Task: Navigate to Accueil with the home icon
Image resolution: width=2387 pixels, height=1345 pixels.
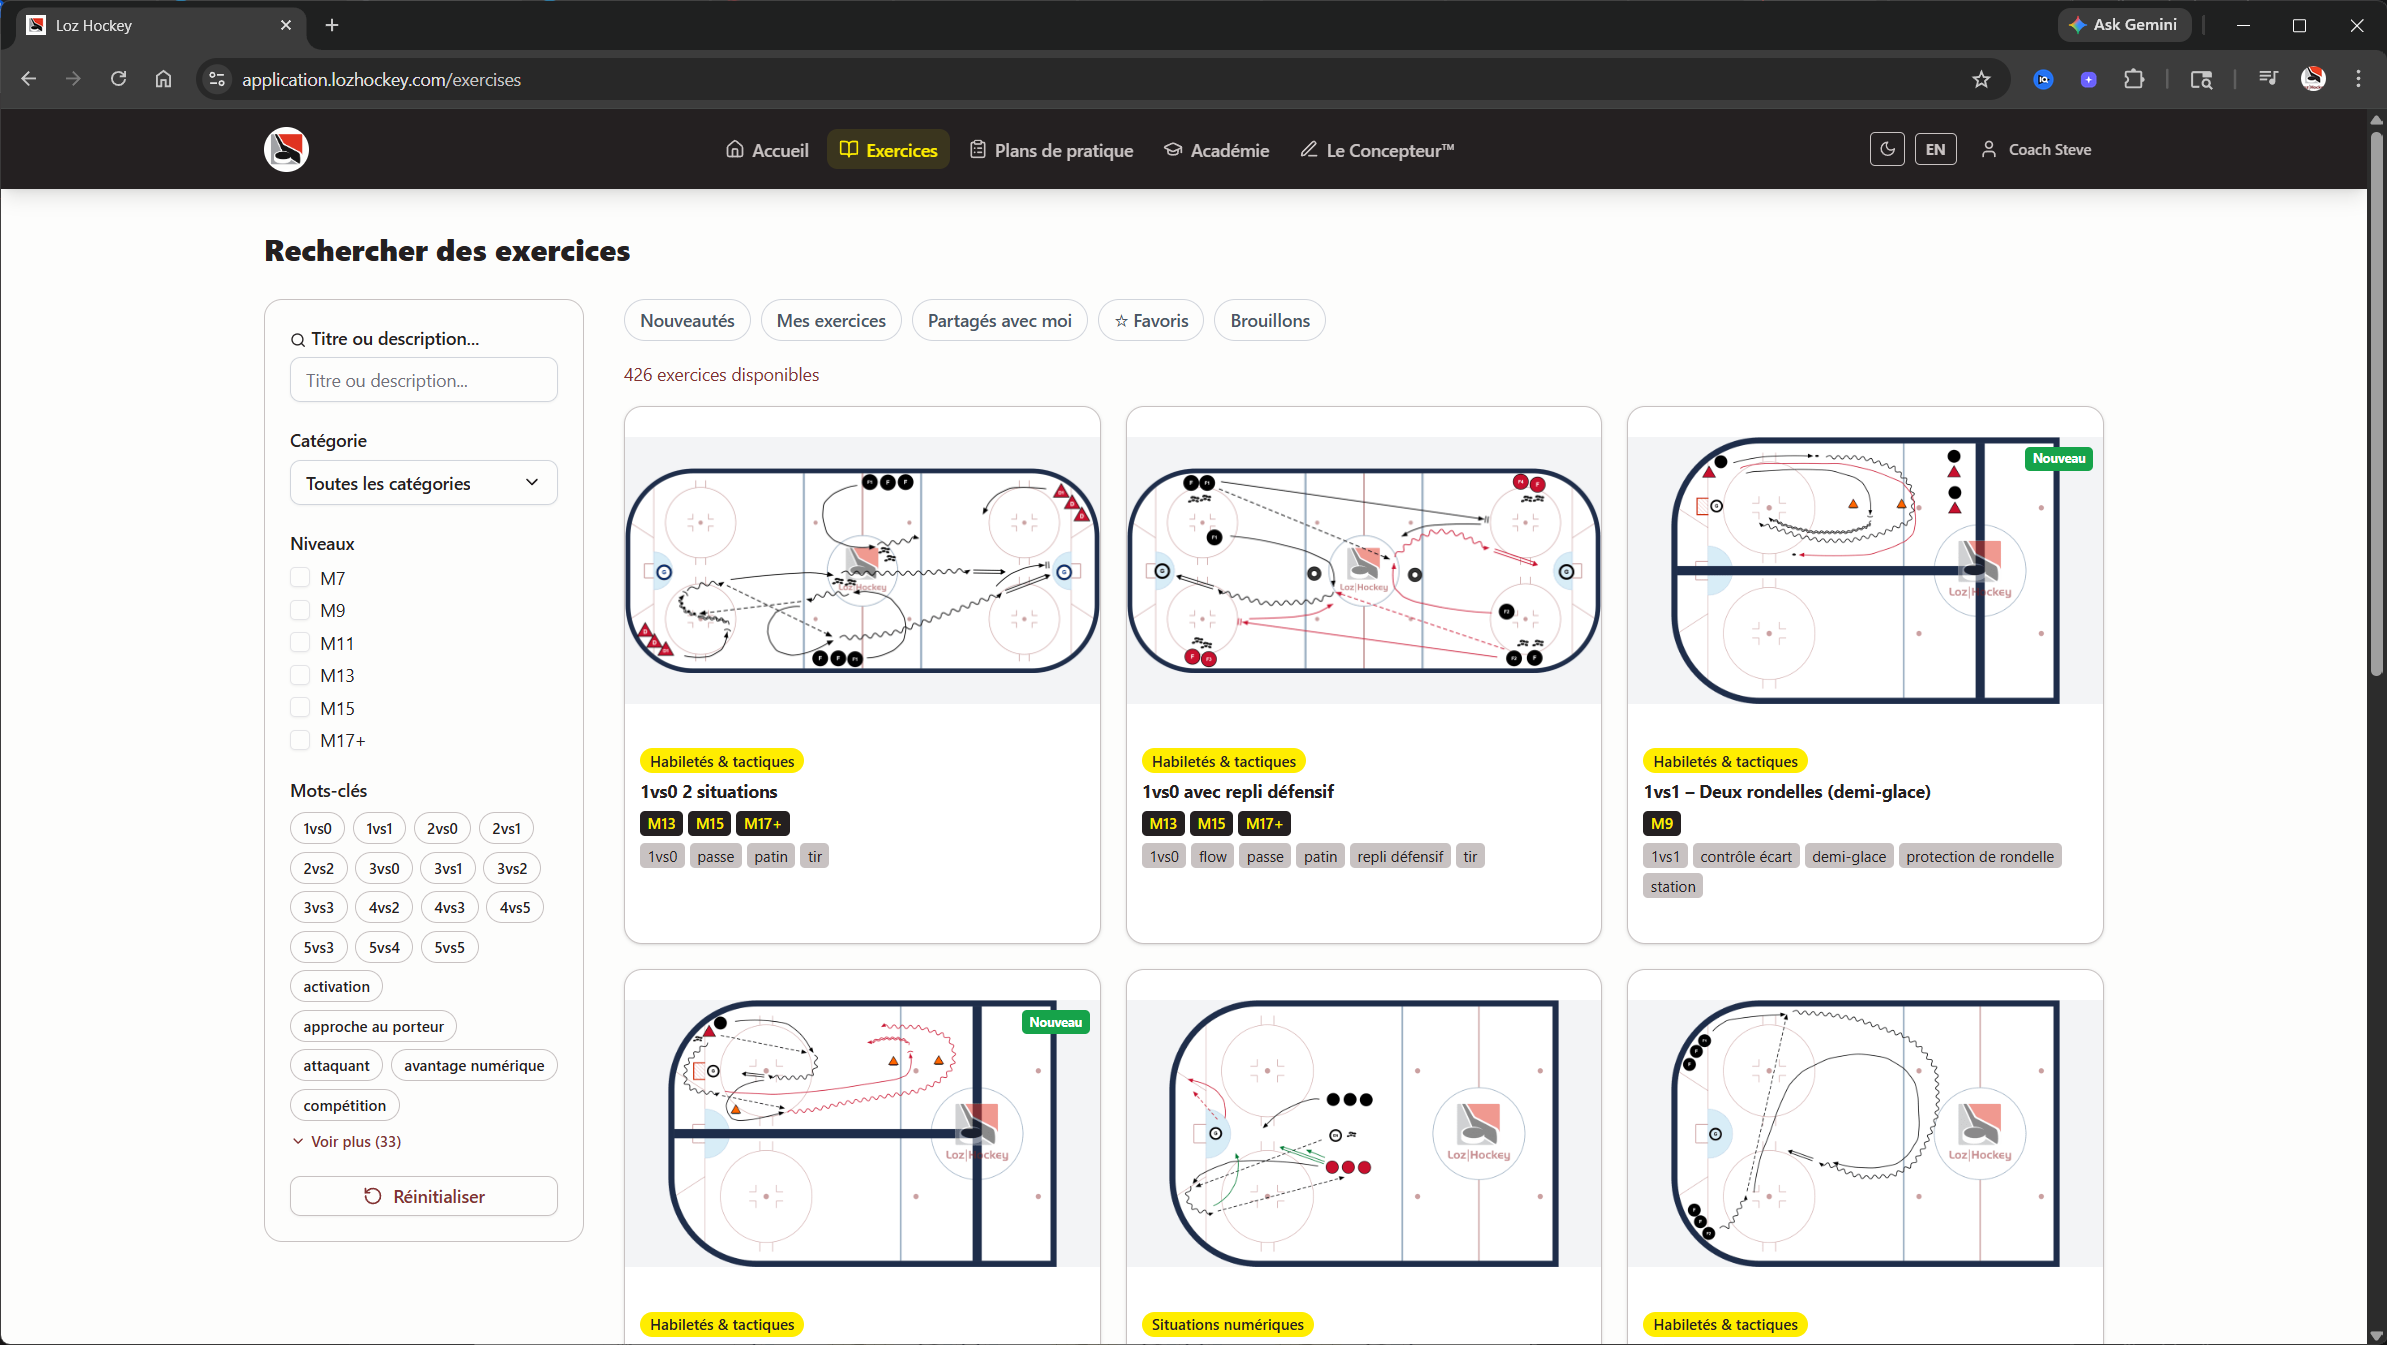Action: [x=766, y=149]
